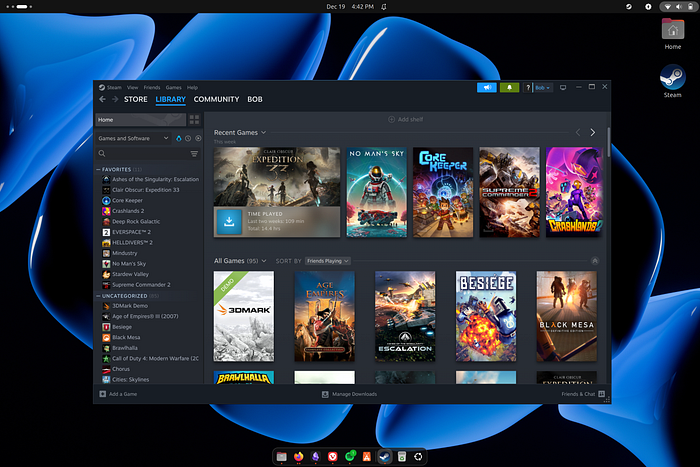
Task: Open the green notifications bell
Action: [x=509, y=88]
